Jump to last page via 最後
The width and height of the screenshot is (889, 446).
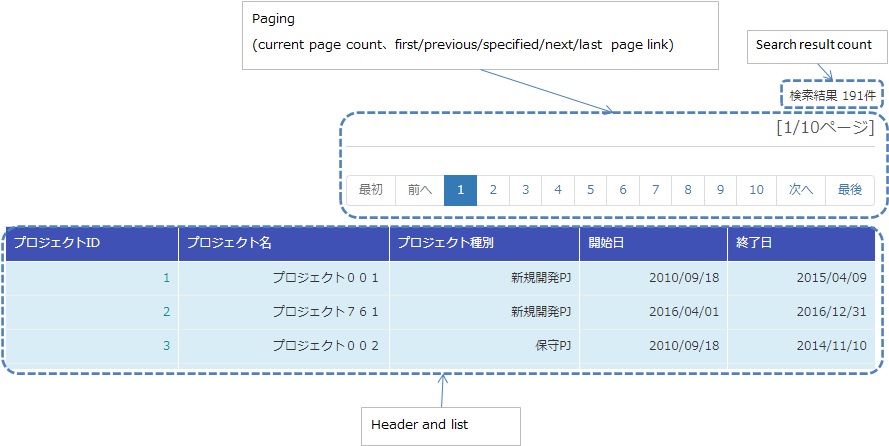tap(850, 190)
